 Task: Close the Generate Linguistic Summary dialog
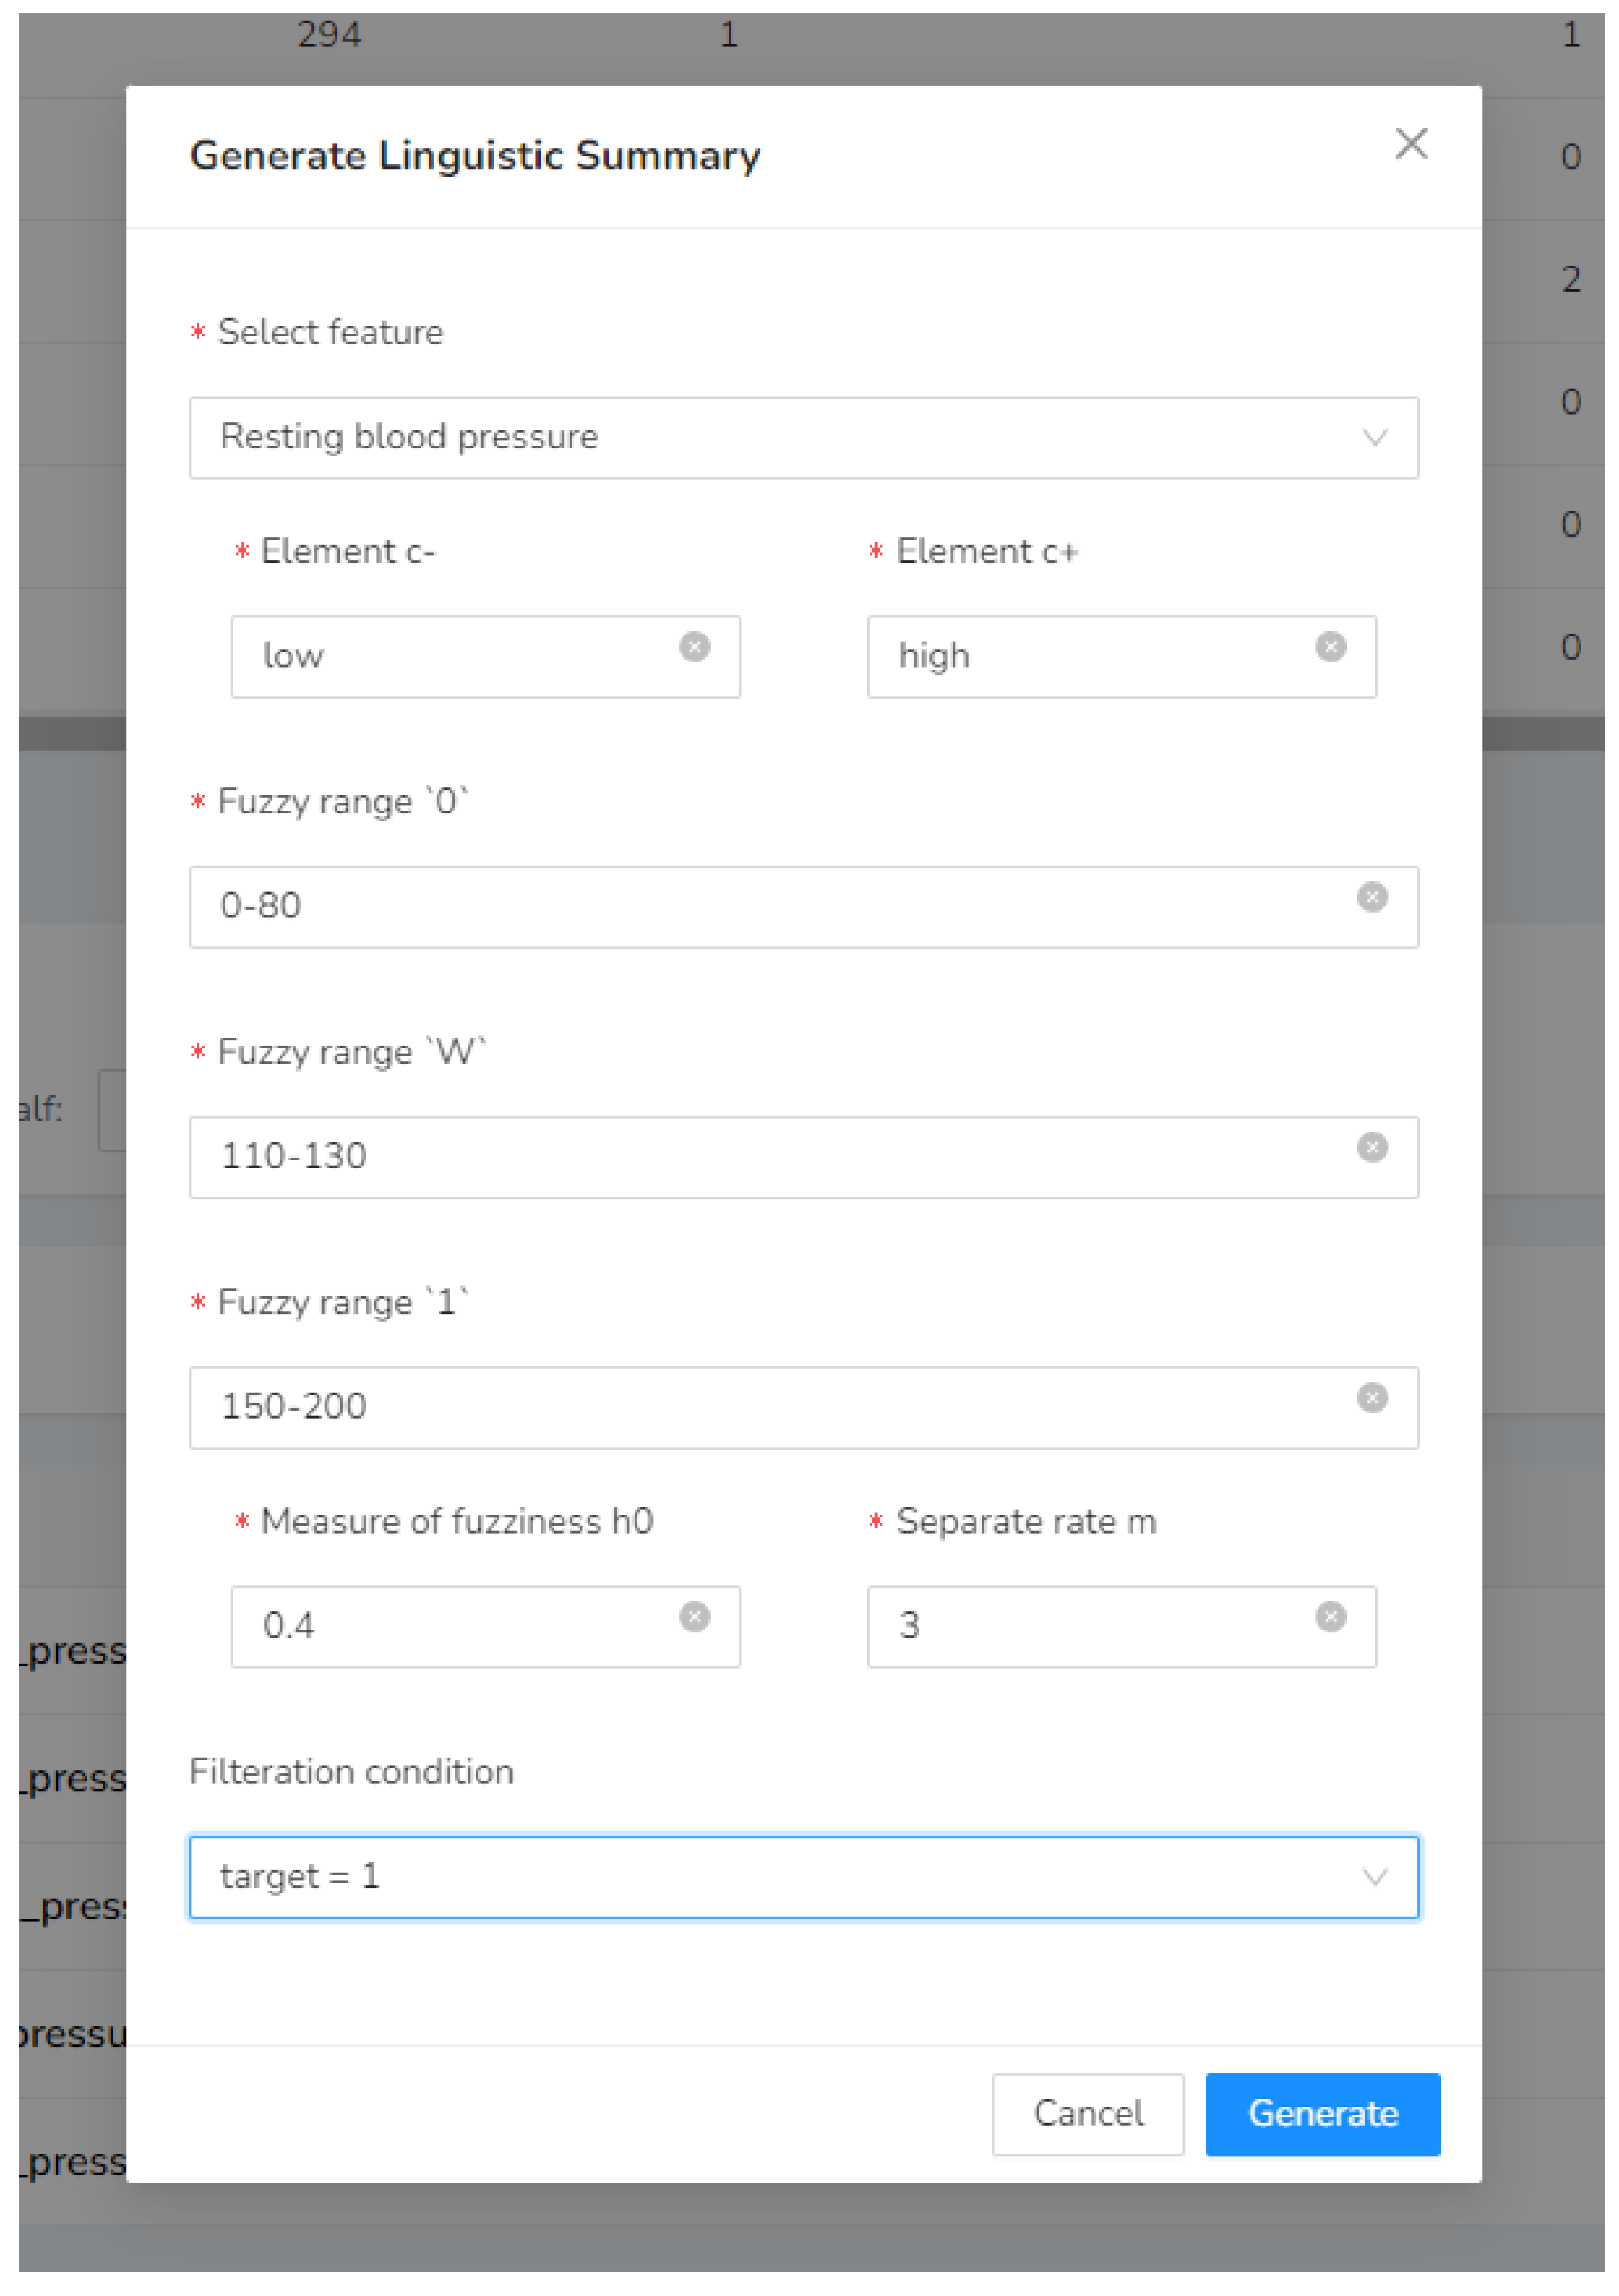point(1410,144)
